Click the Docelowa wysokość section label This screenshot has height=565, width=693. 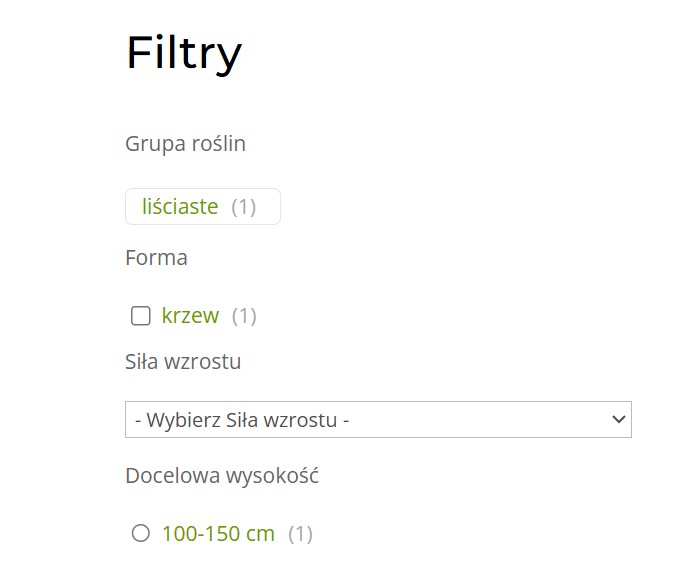(x=222, y=476)
